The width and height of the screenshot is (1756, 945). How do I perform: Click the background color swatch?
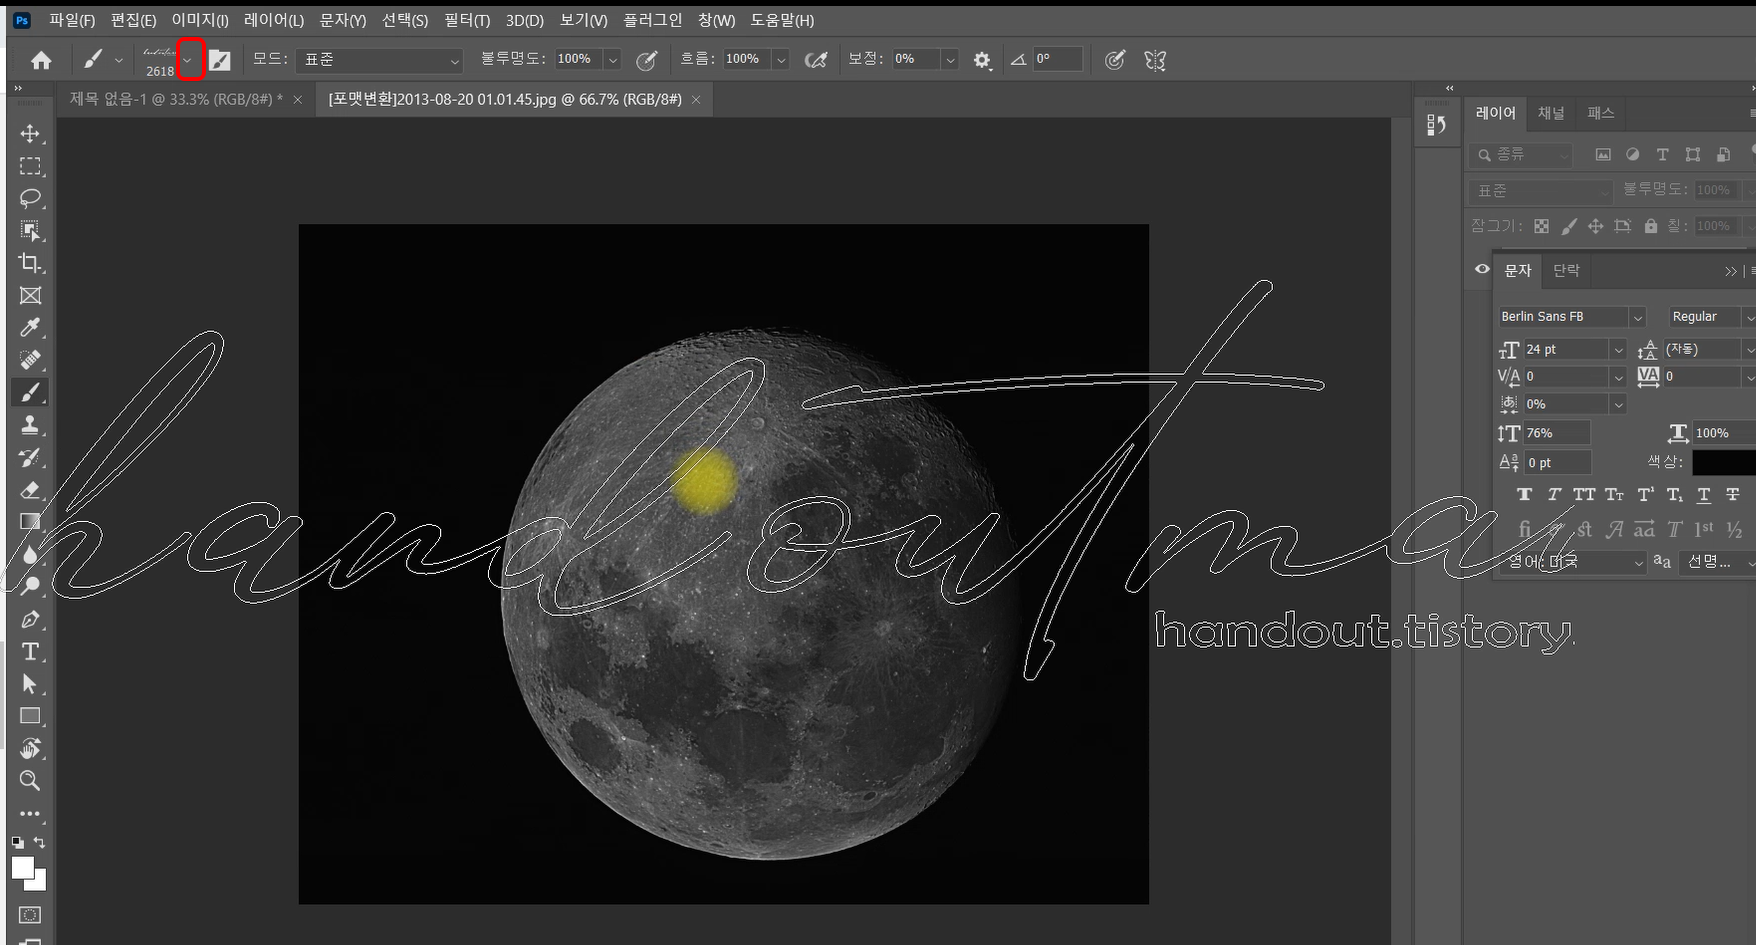(x=39, y=883)
